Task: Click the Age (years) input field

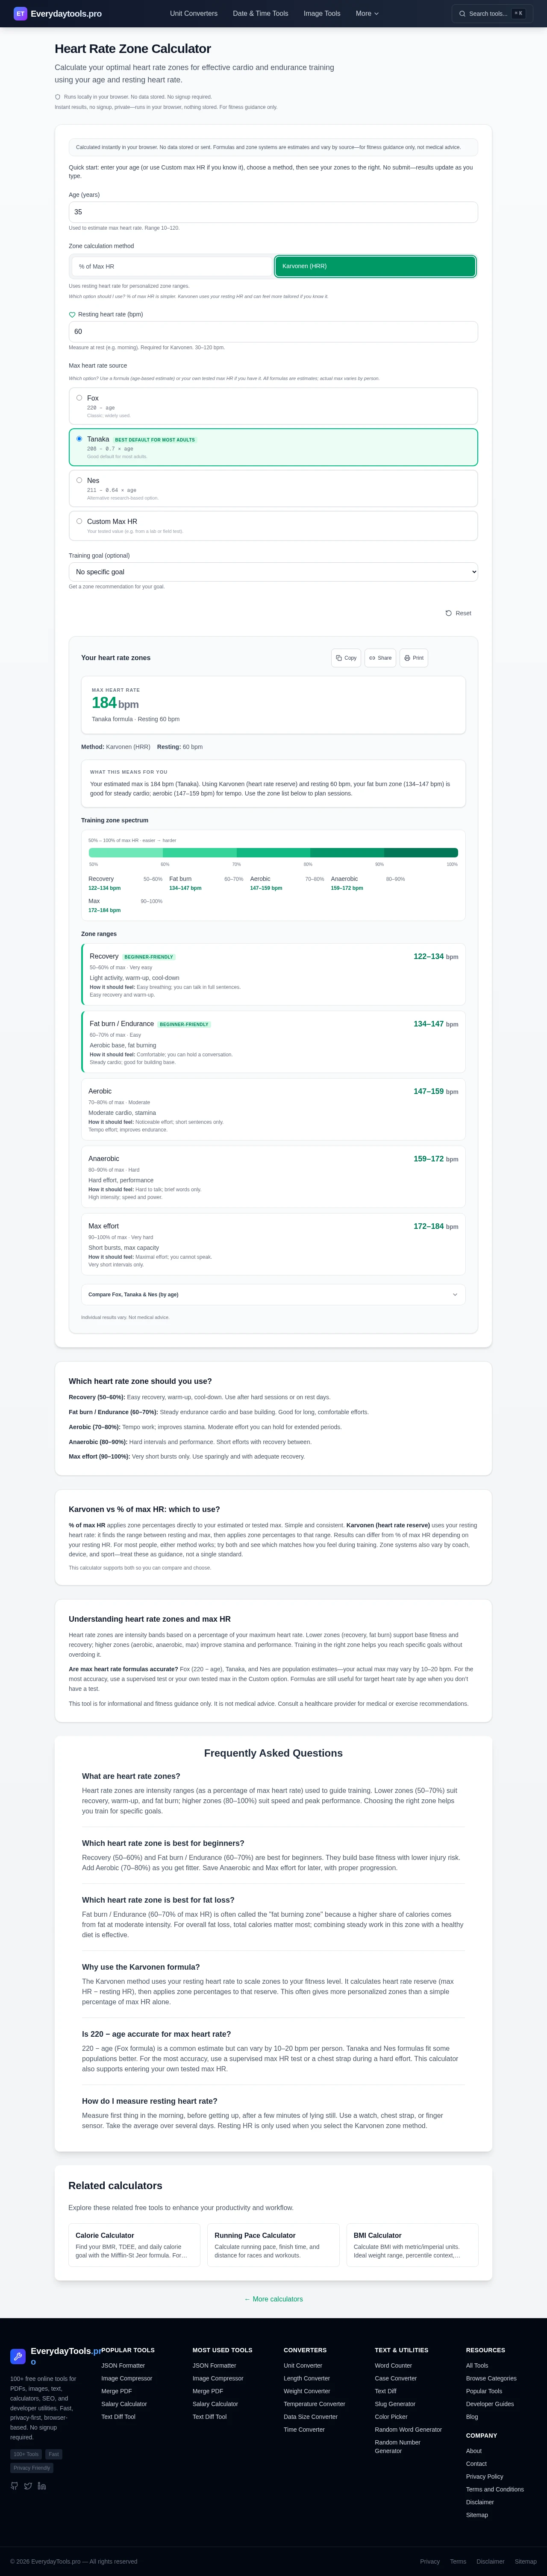Action: (273, 212)
